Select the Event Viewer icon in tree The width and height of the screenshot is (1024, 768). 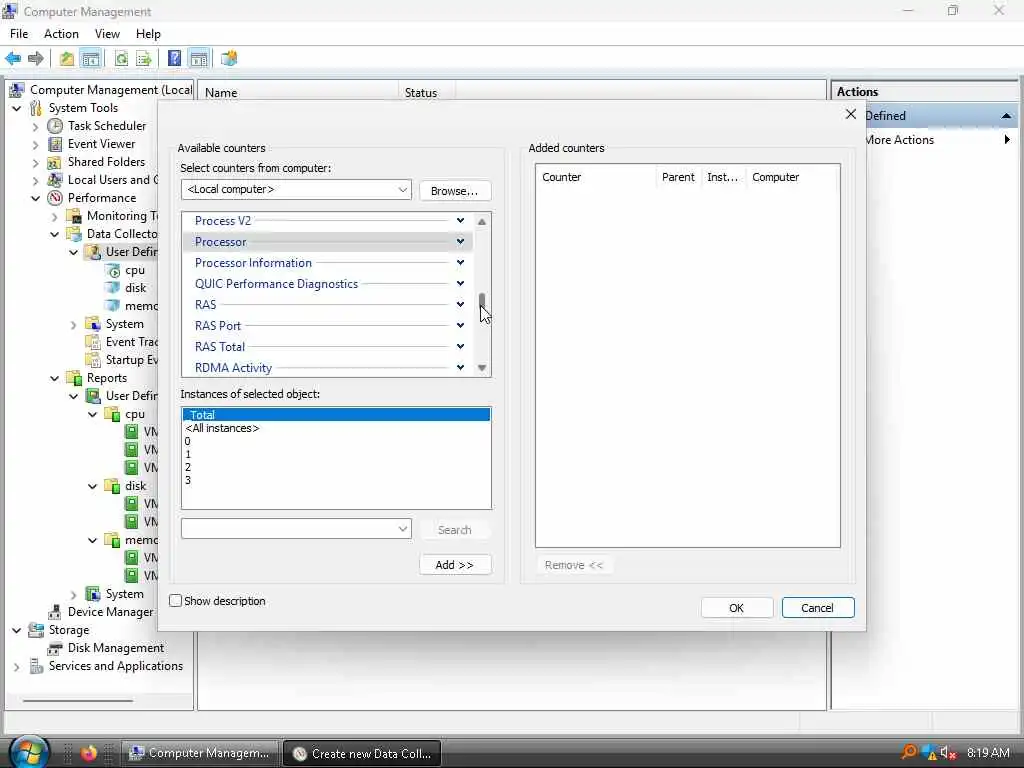click(x=56, y=144)
